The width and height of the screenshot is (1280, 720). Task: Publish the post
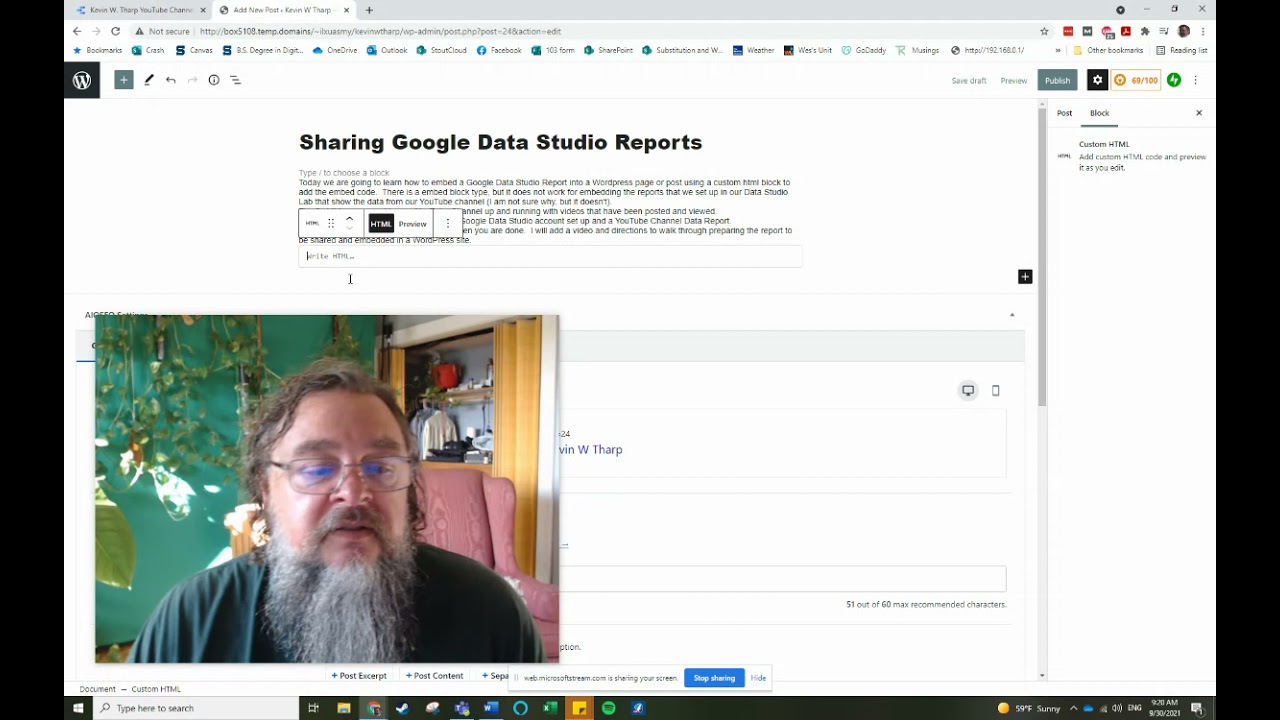tap(1057, 80)
